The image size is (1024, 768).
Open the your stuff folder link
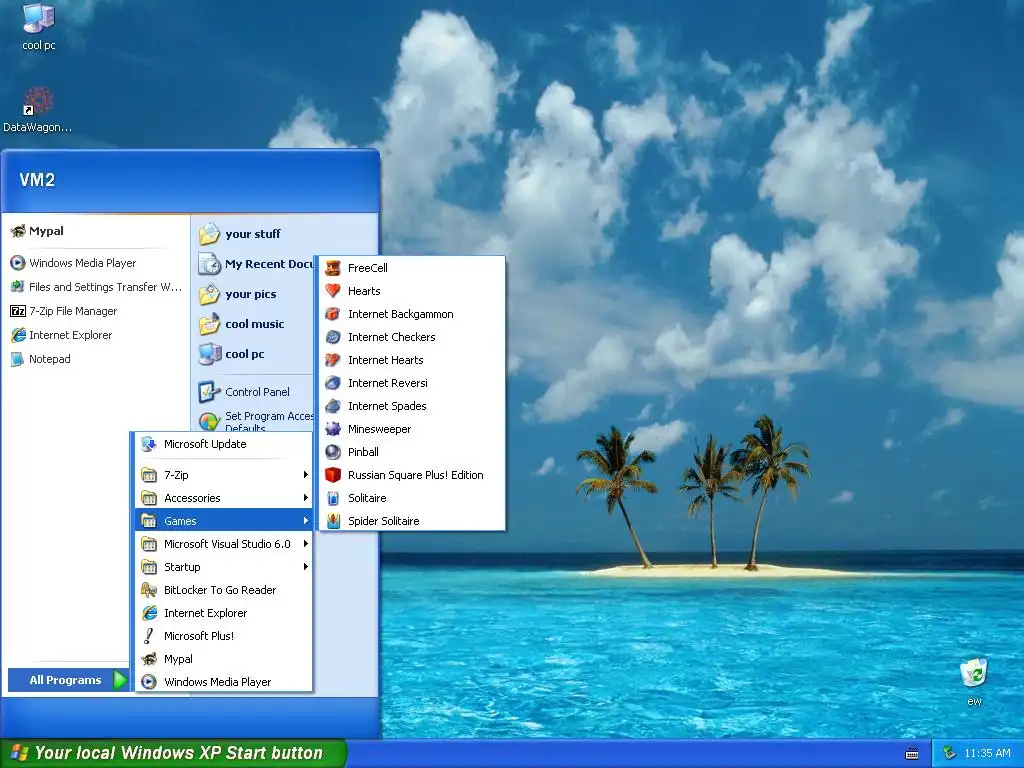pyautogui.click(x=255, y=234)
